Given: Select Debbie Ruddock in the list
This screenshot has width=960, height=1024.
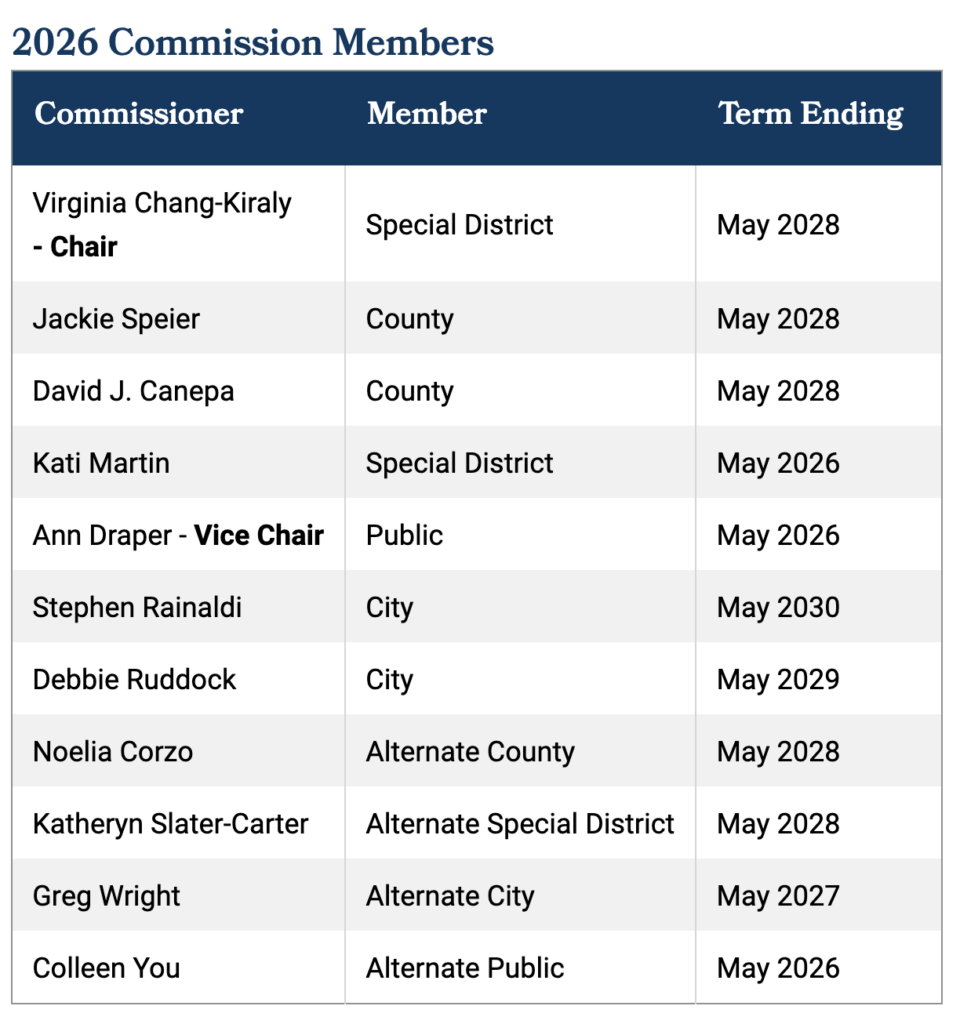Looking at the screenshot, I should click(x=134, y=680).
